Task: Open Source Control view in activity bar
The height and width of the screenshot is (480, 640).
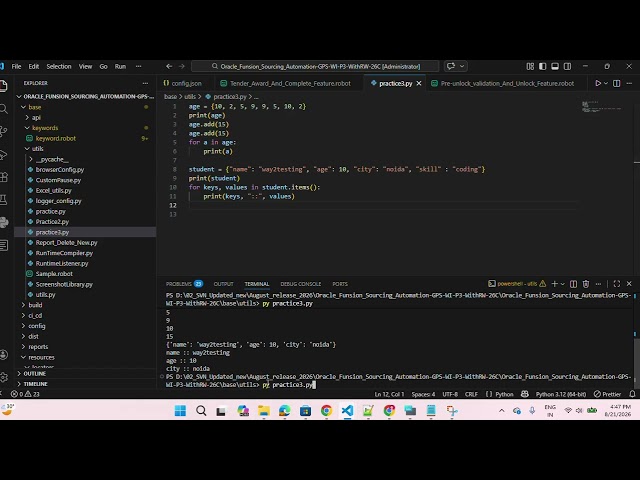Action: point(3,131)
